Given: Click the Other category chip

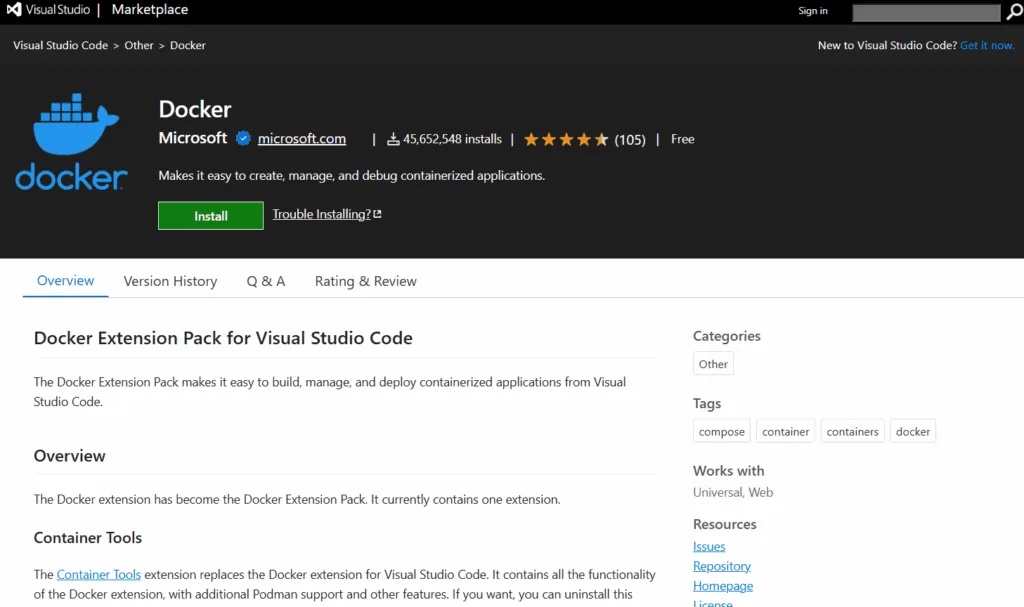Looking at the screenshot, I should [x=713, y=364].
